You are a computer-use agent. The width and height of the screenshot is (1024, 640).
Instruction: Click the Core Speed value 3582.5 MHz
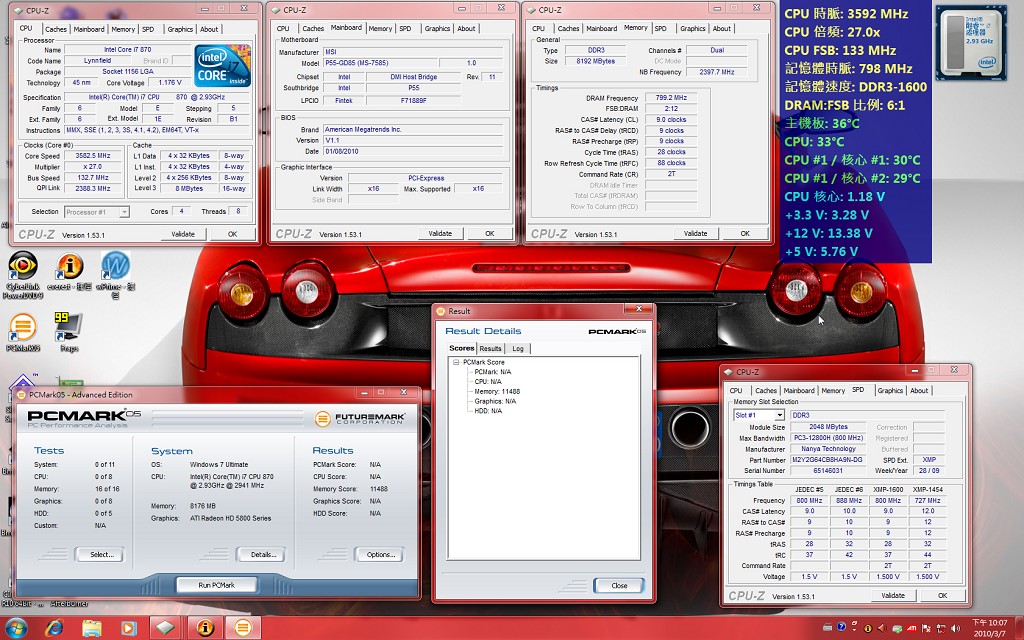click(93, 156)
